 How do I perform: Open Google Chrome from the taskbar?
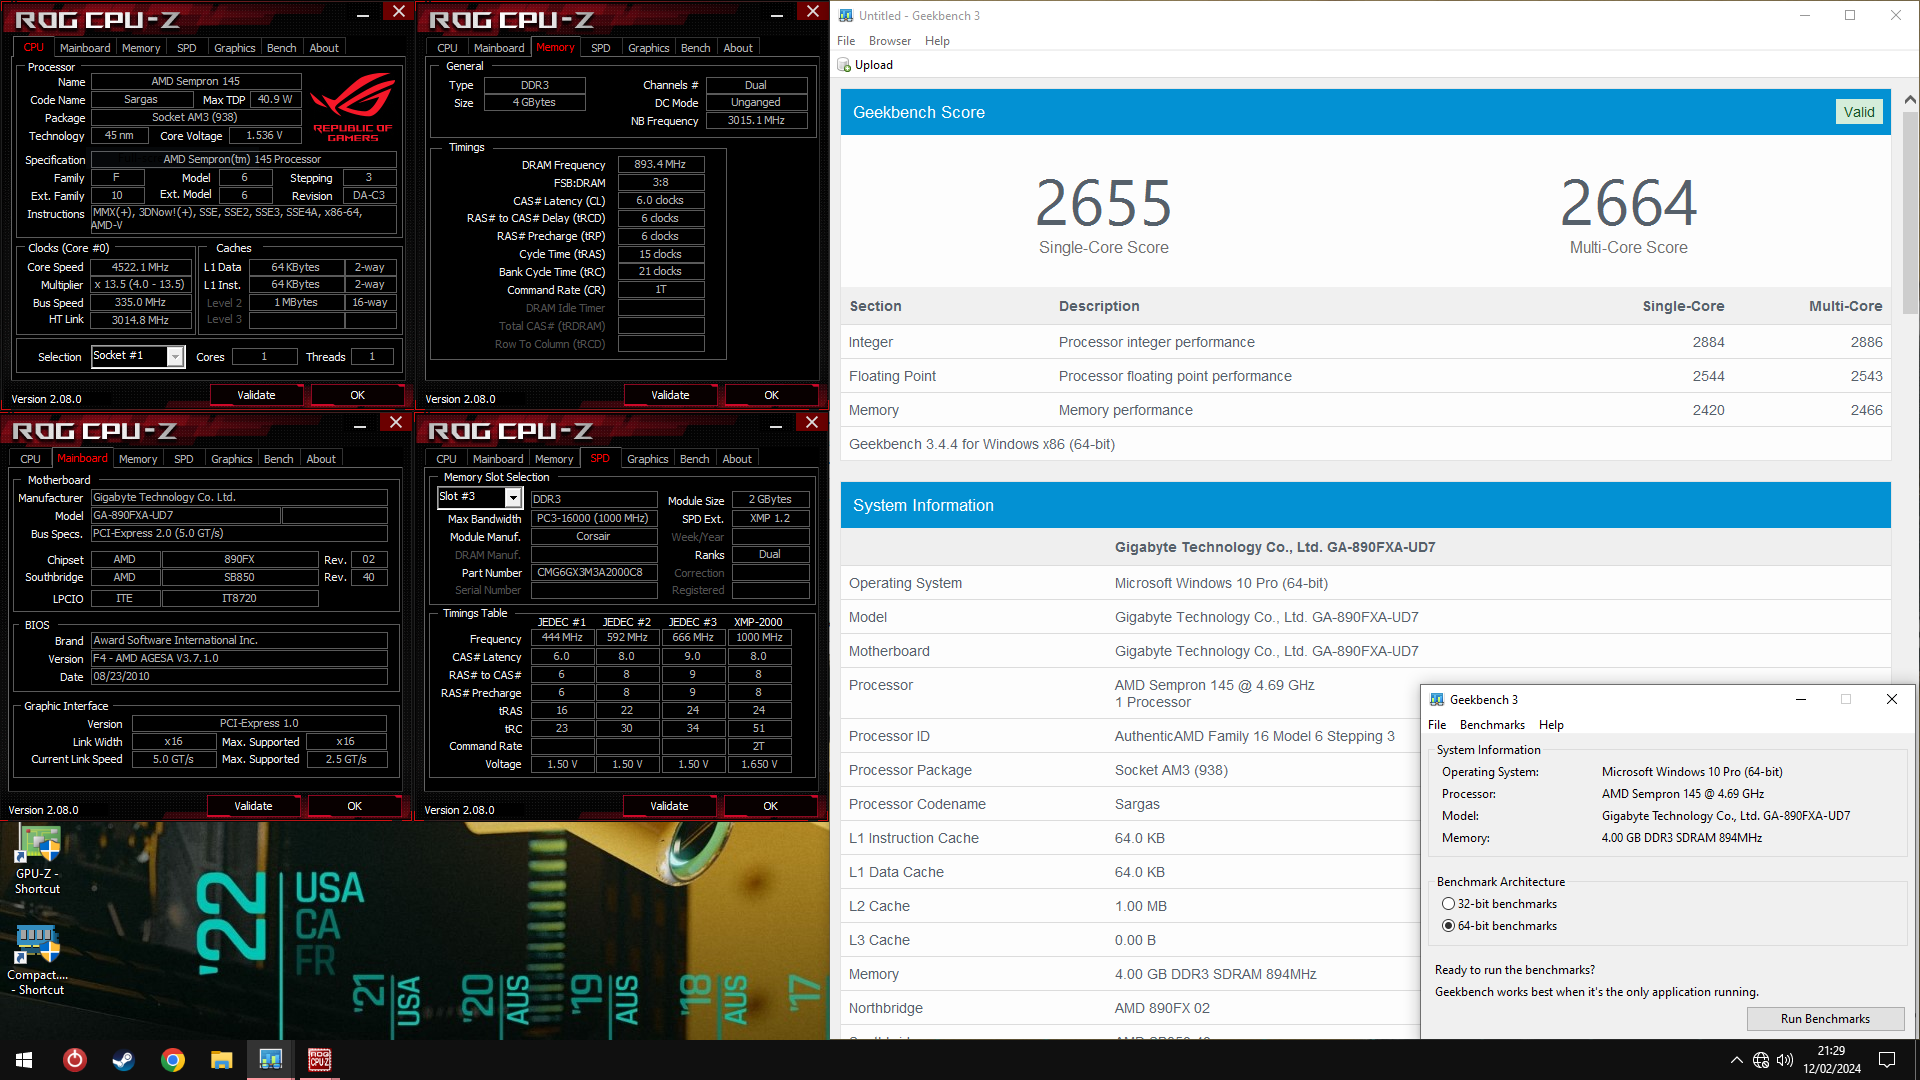(173, 1060)
